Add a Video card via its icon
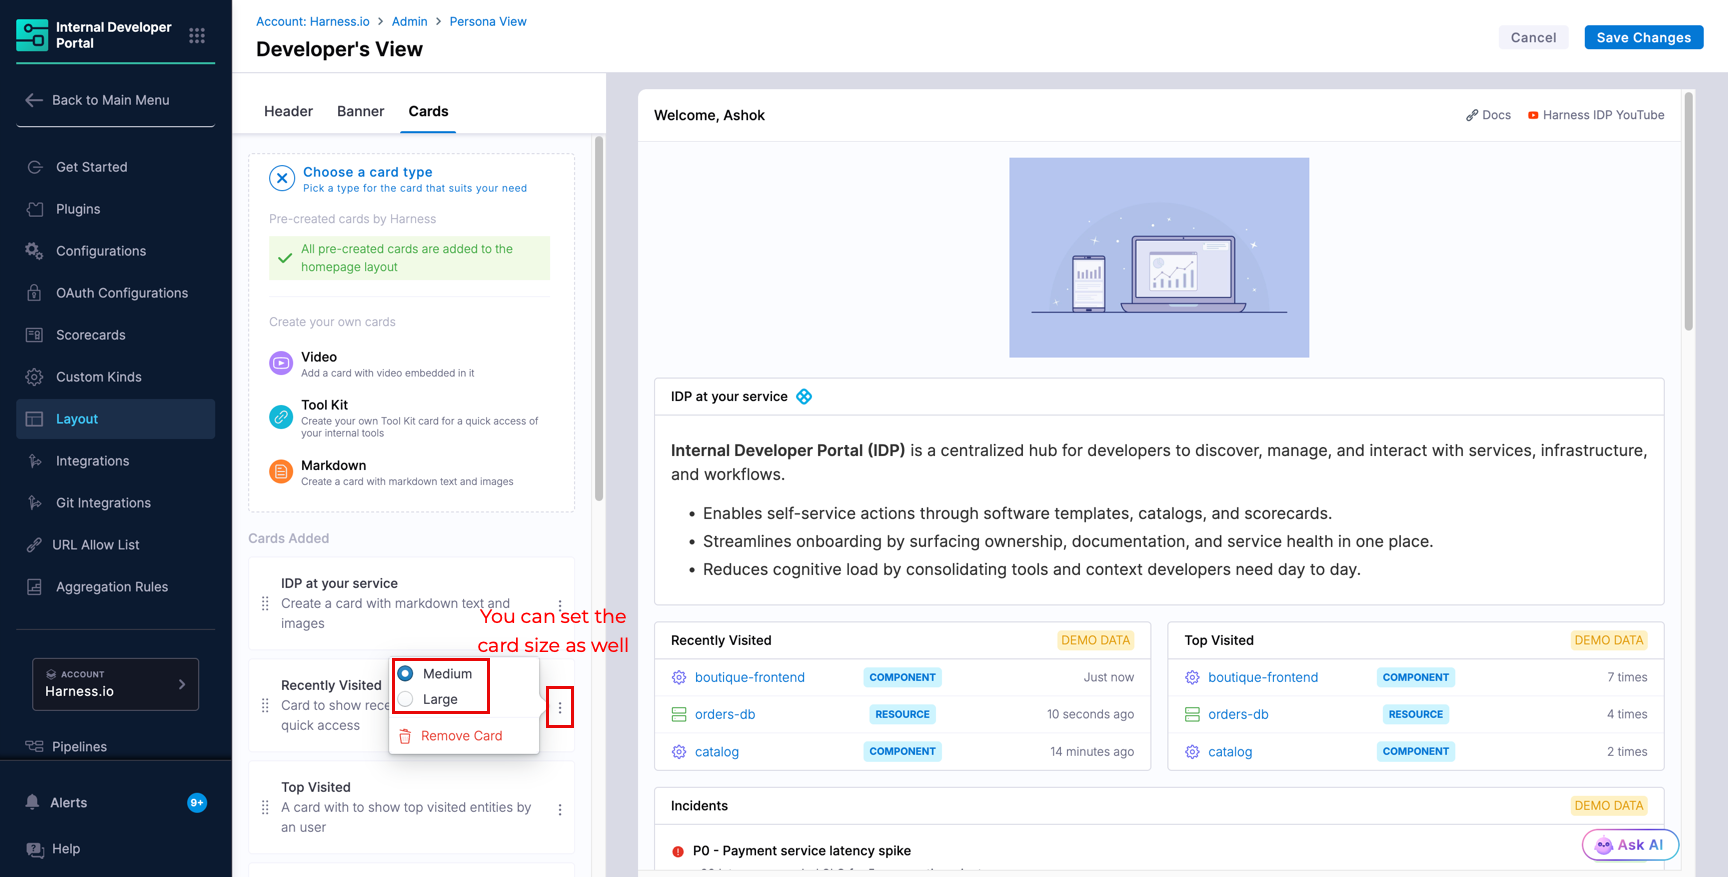Viewport: 1728px width, 877px height. click(x=281, y=363)
